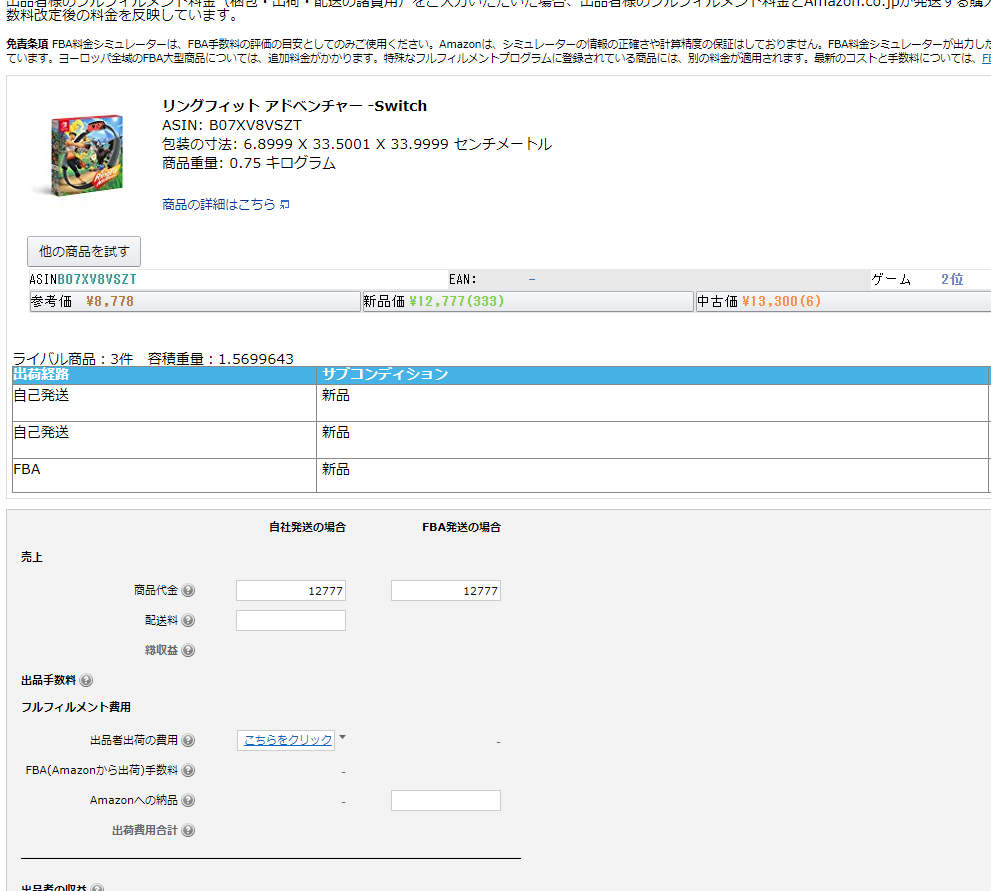This screenshot has width=991, height=891.
Task: Click the 他の商品を試す button
Action: click(x=84, y=252)
